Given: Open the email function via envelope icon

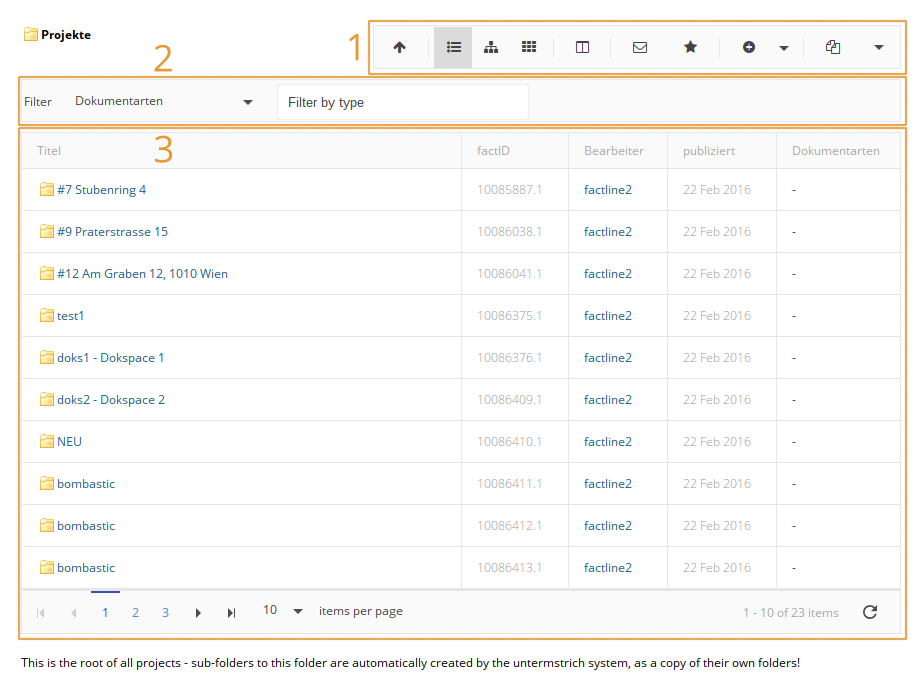Looking at the screenshot, I should pyautogui.click(x=639, y=47).
